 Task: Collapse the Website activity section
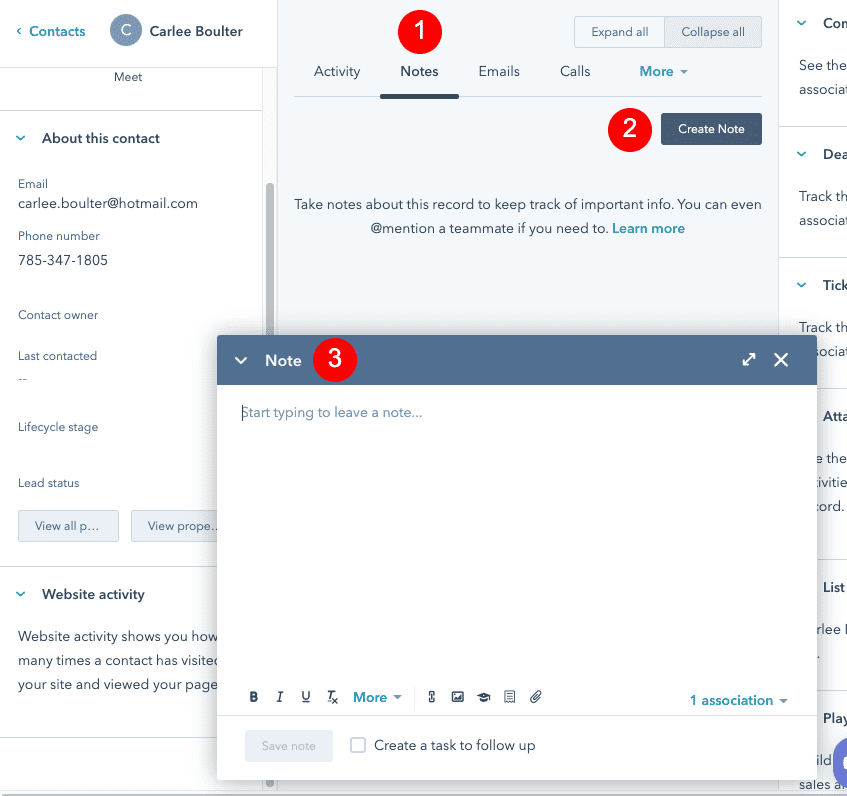pos(20,594)
